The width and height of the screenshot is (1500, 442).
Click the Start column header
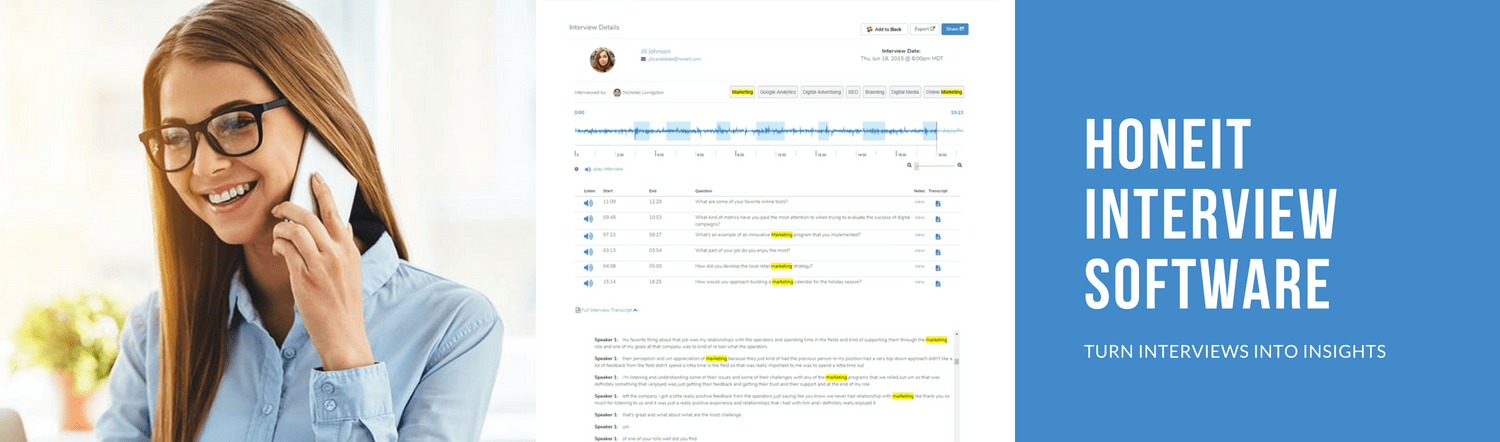(608, 190)
